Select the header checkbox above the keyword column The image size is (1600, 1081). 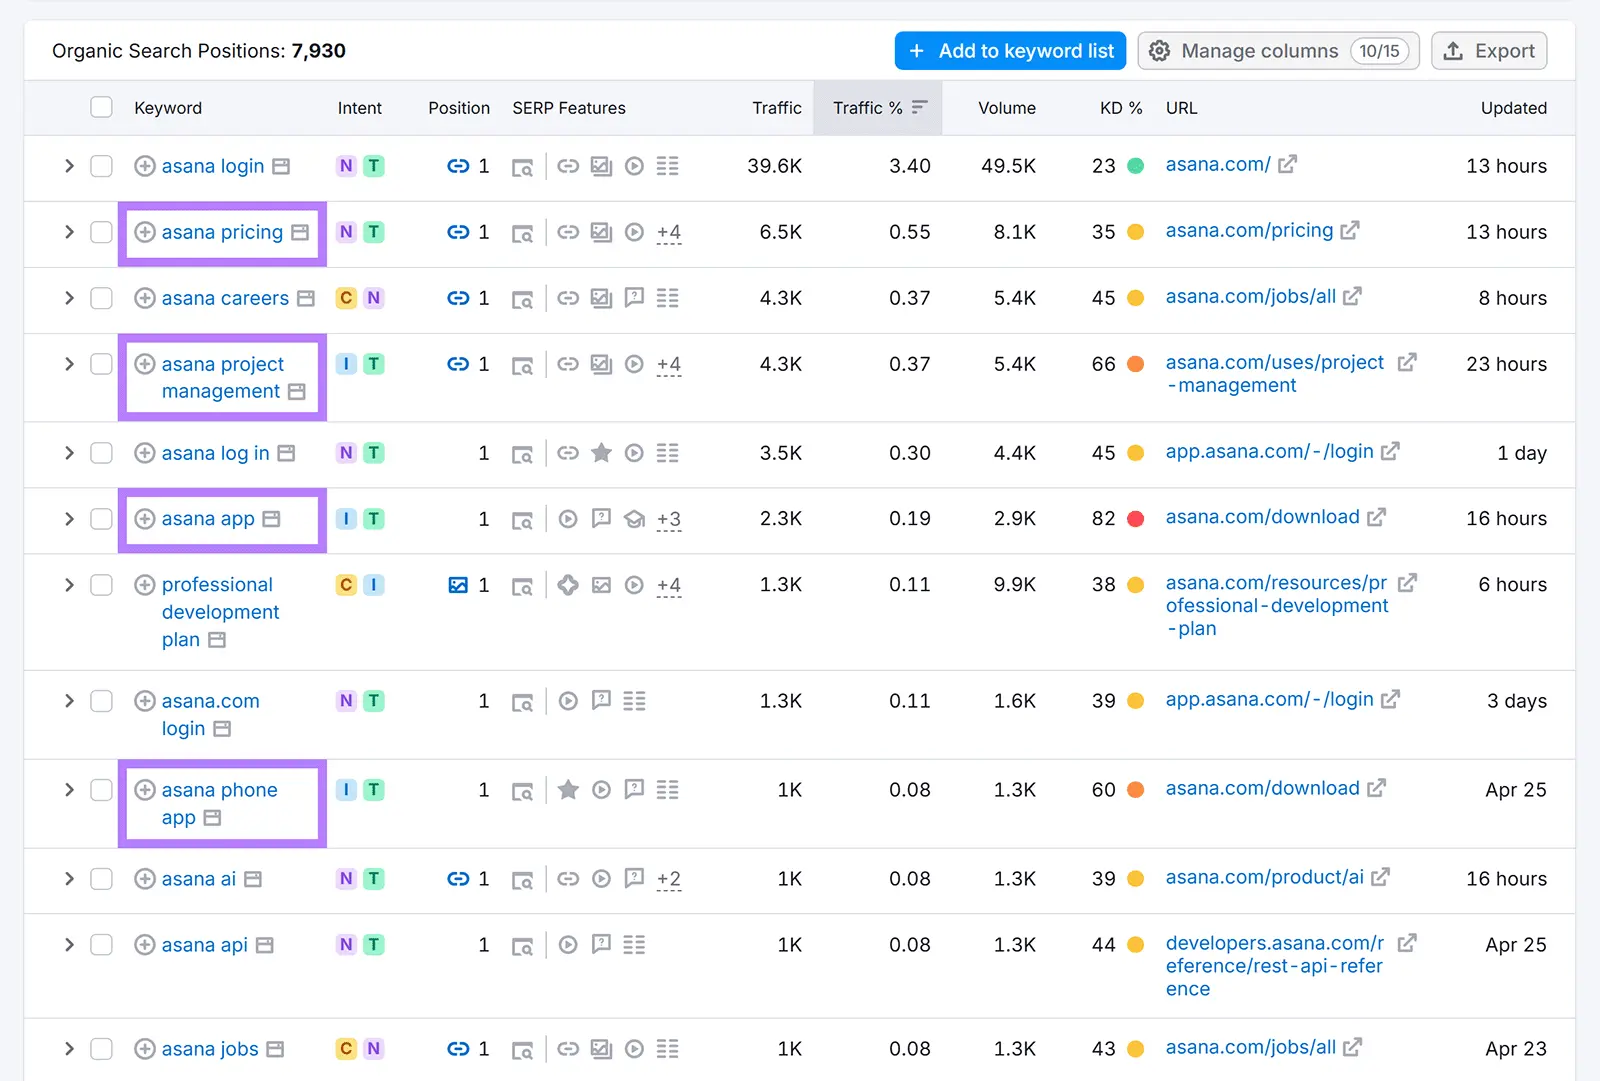(101, 107)
